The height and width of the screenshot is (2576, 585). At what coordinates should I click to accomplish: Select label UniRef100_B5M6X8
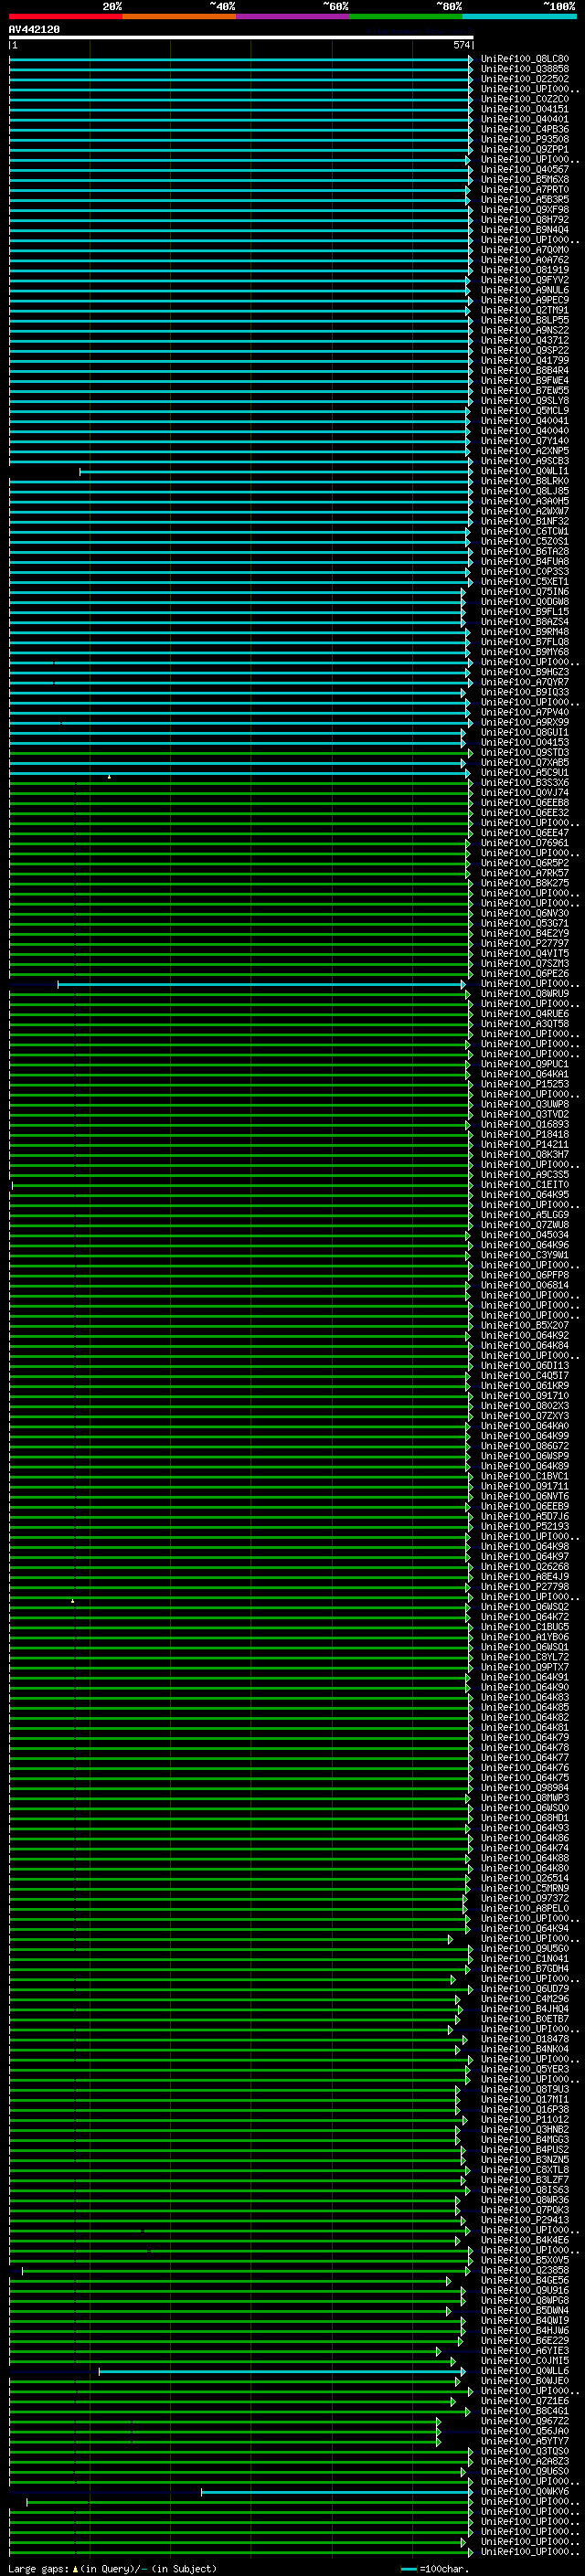pos(525,179)
